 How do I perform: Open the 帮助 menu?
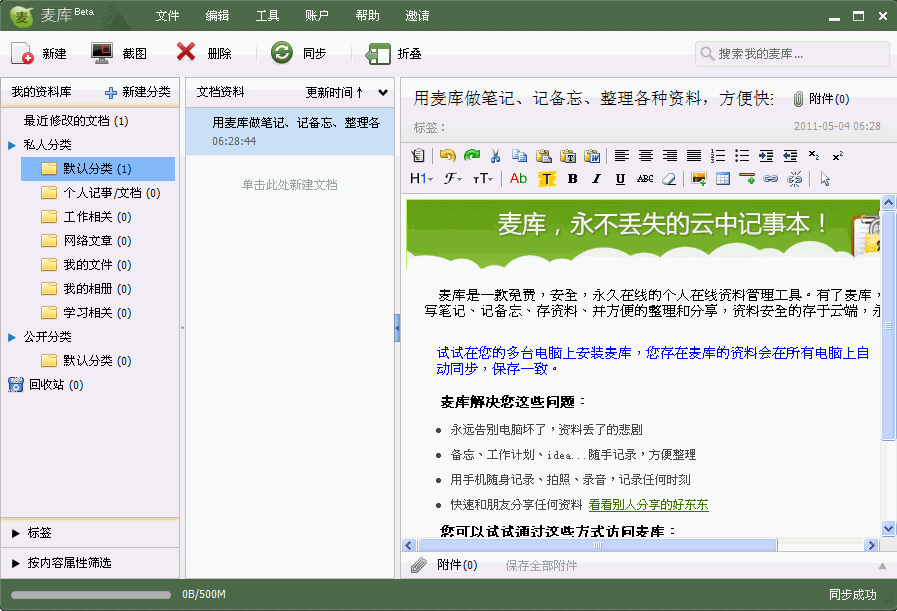point(367,16)
